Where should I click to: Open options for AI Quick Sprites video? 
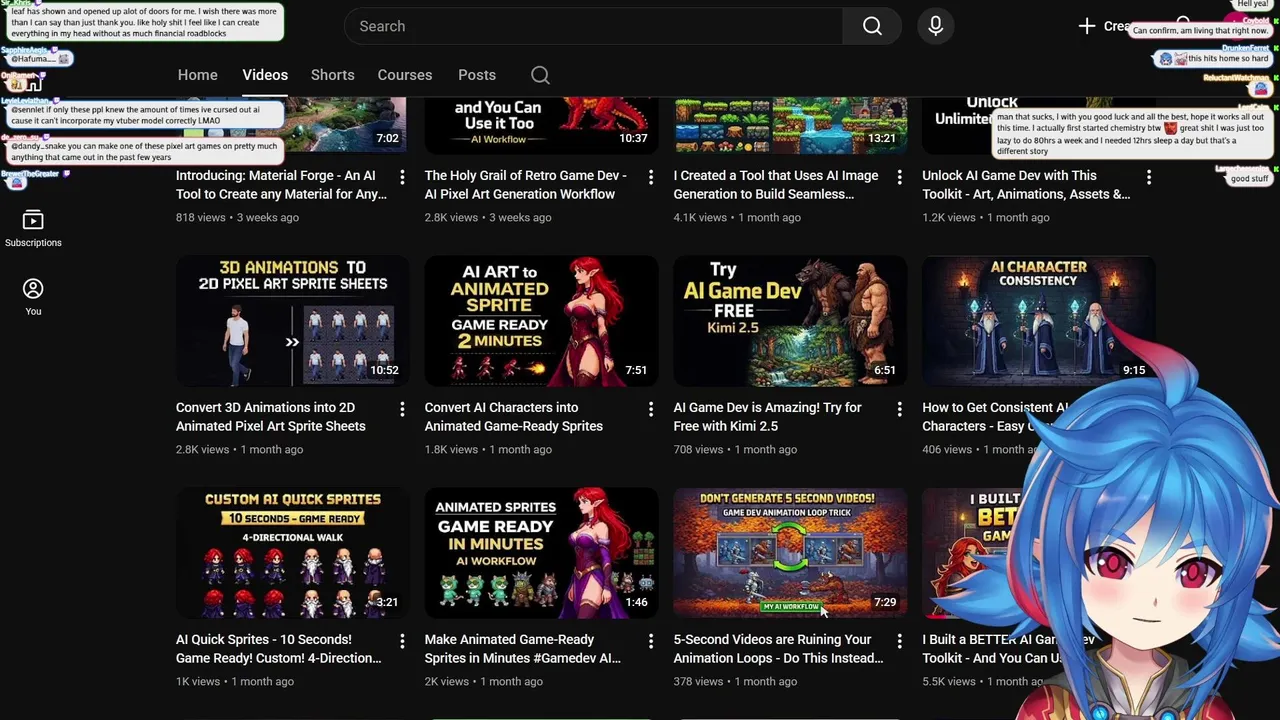tap(402, 641)
